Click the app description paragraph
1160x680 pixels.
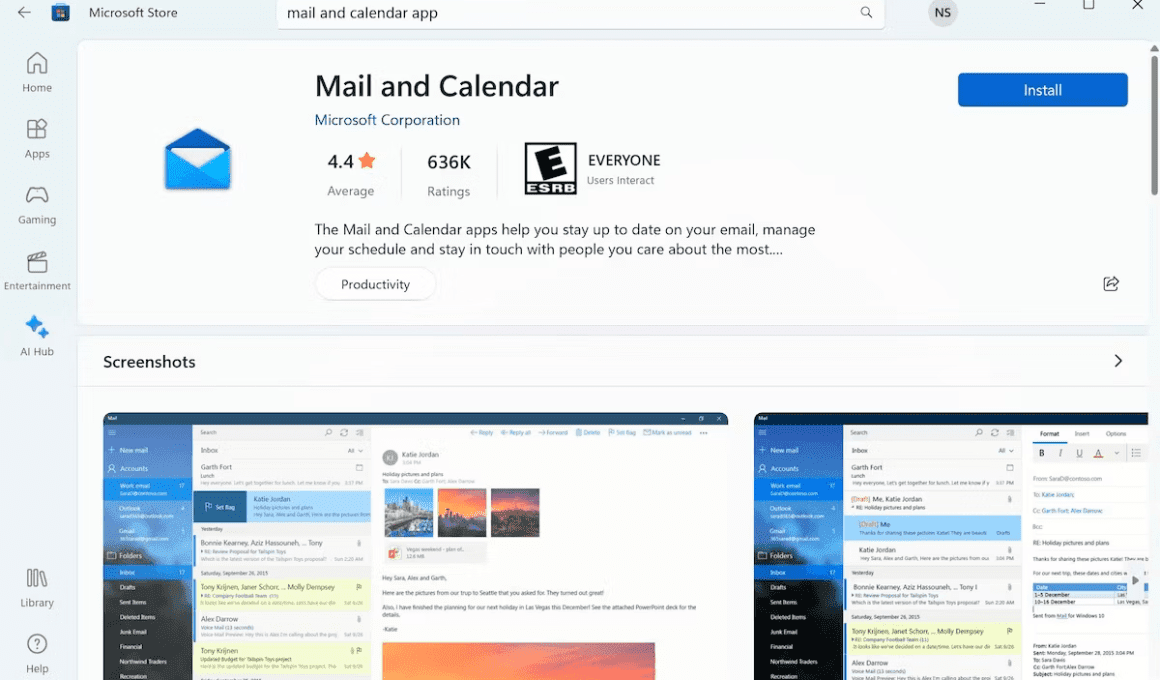564,239
